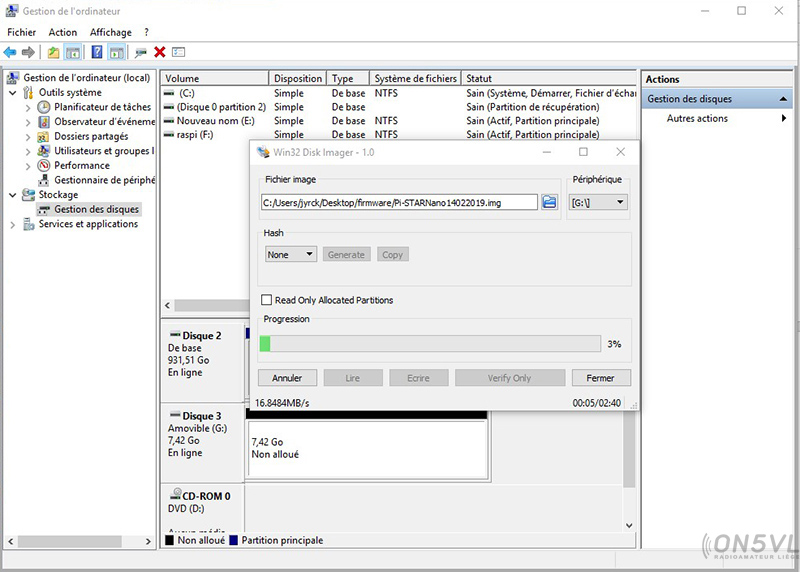Open the Affichage menu

(111, 32)
